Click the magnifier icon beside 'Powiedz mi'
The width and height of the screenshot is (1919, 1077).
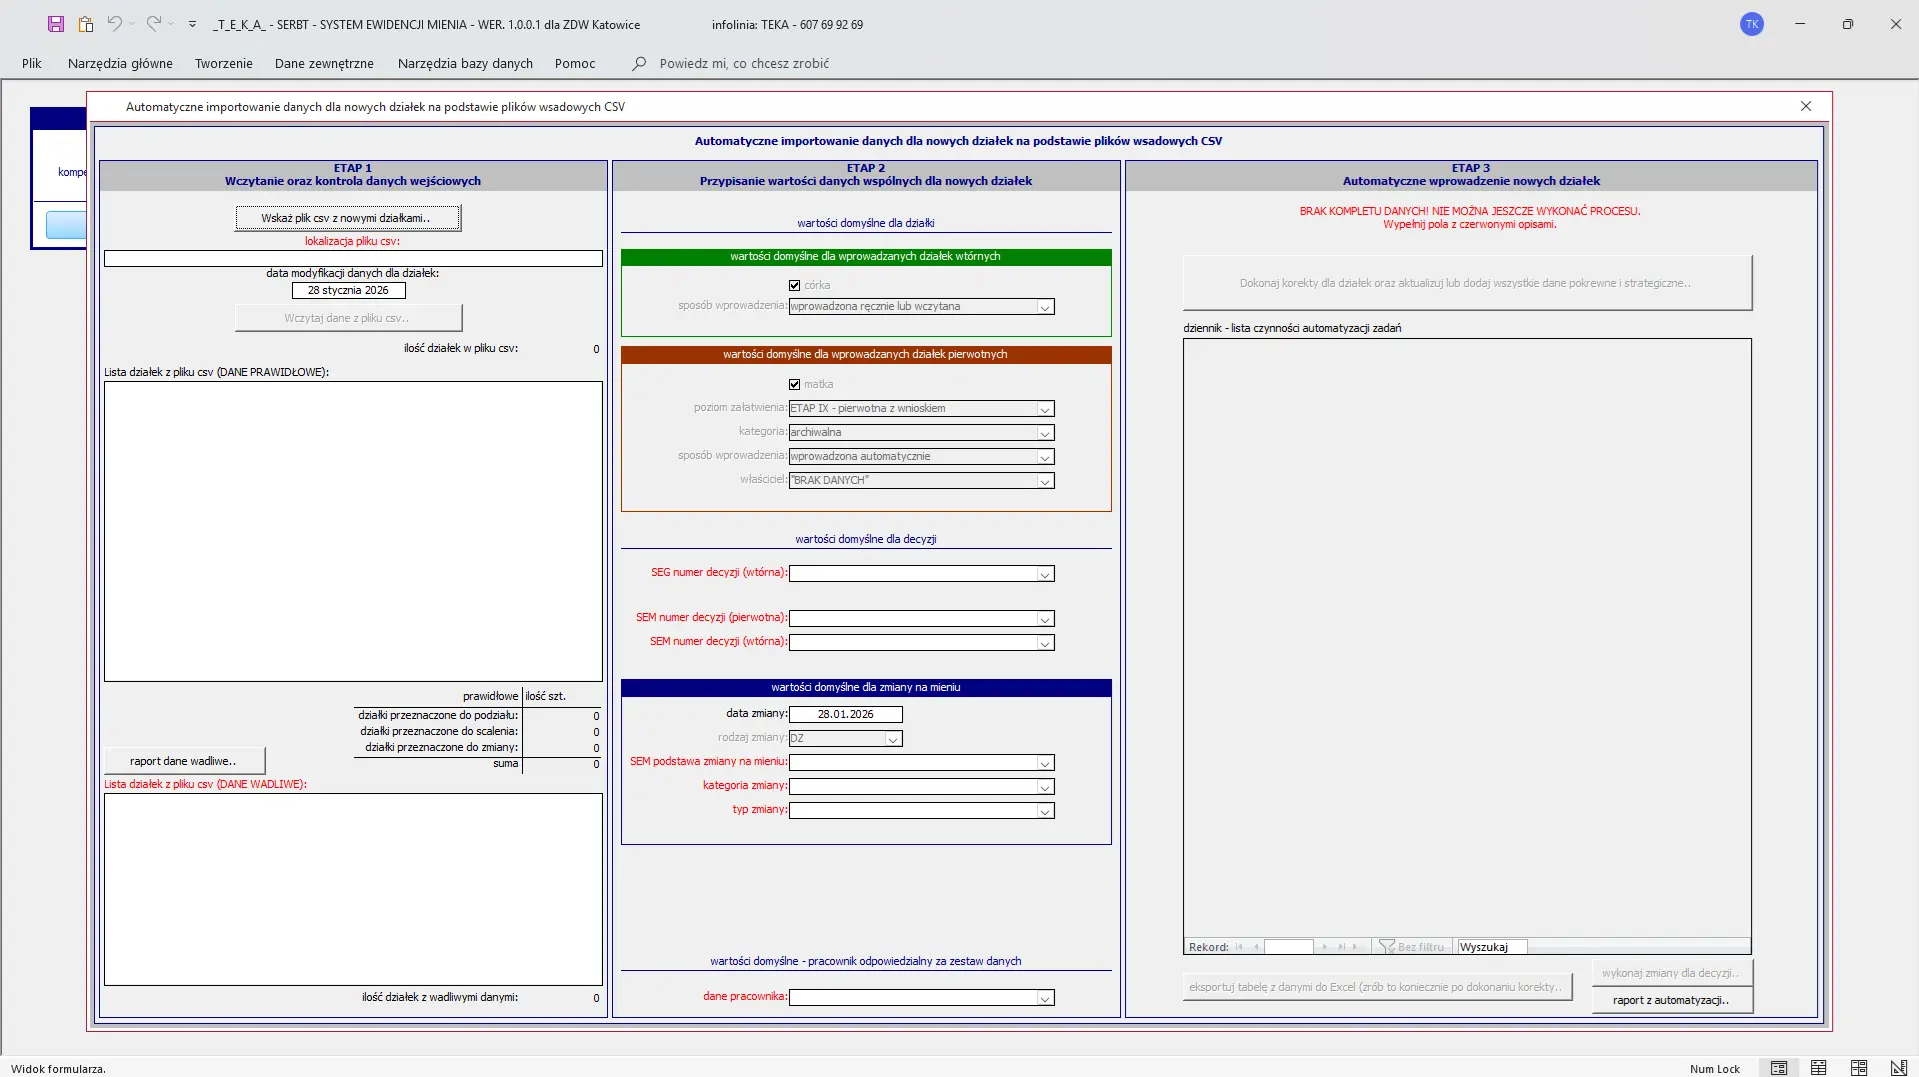tap(639, 63)
